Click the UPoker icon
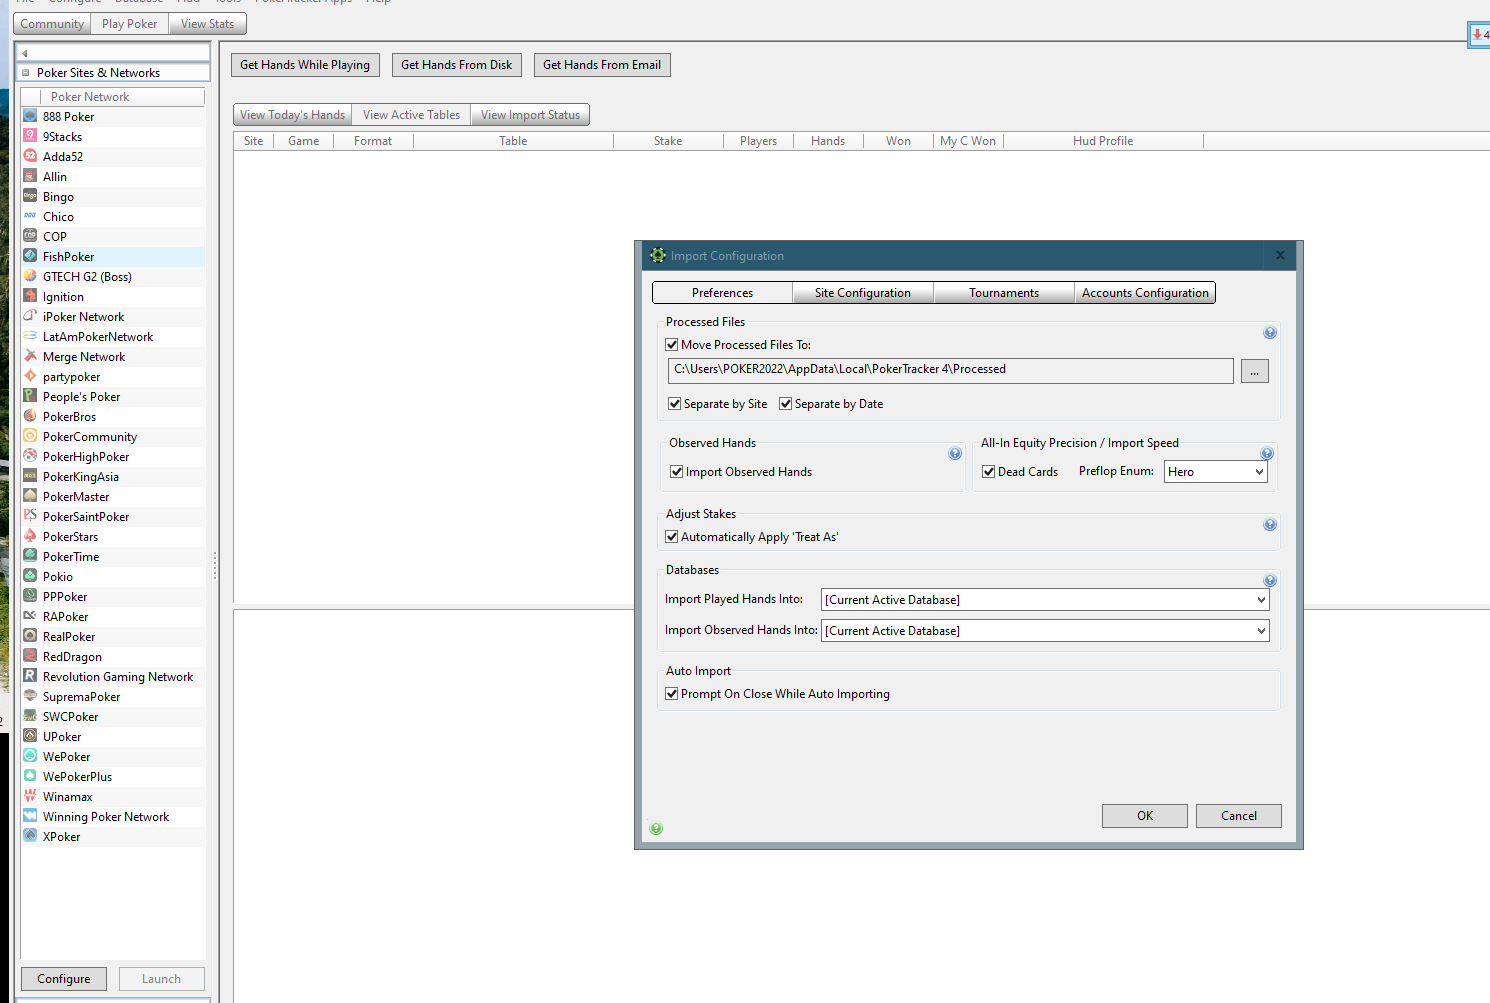Image resolution: width=1490 pixels, height=1003 pixels. pyautogui.click(x=30, y=736)
